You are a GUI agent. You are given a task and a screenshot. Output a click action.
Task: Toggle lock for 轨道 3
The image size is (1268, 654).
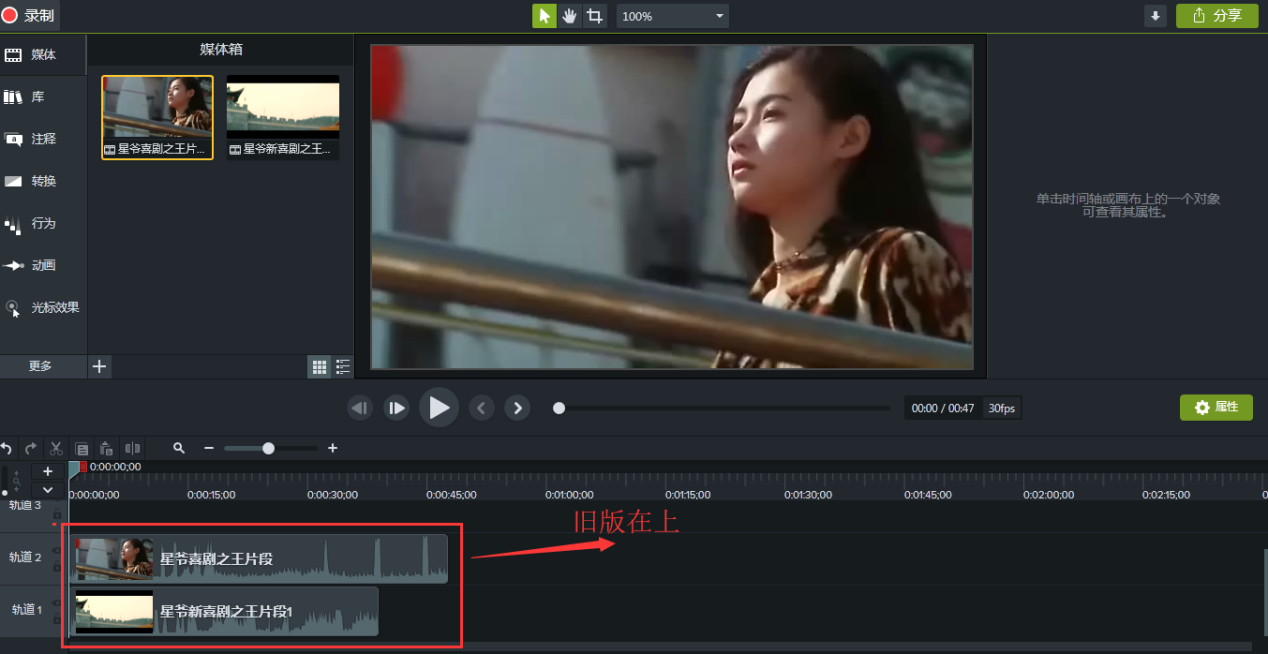[x=56, y=516]
